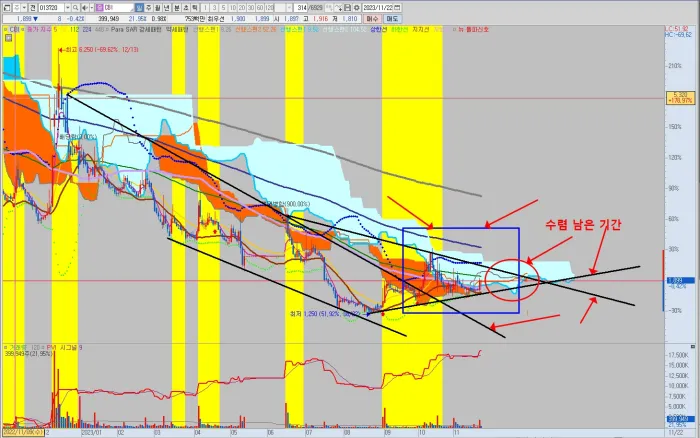Click the save chart floppy disk icon
The width and height of the screenshot is (700, 438).
[x=347, y=8]
